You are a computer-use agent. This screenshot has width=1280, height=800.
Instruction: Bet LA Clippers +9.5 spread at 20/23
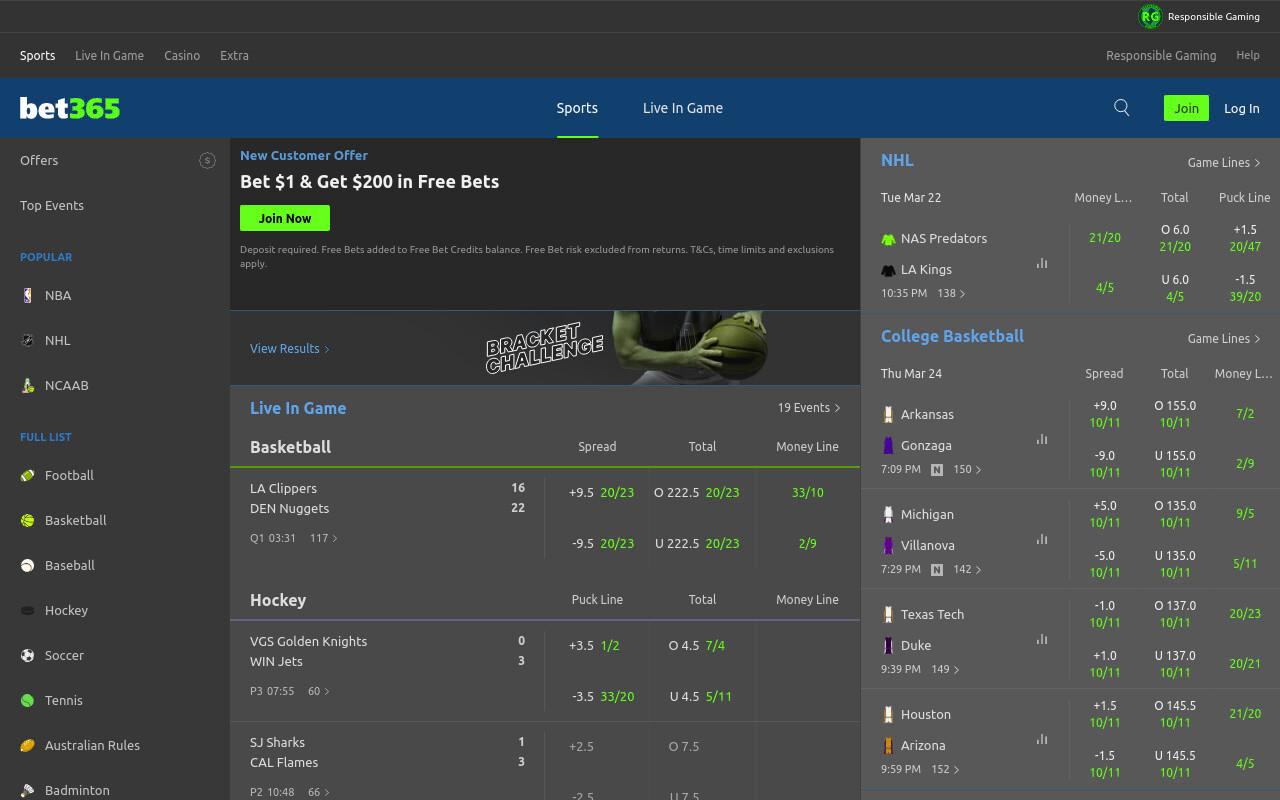coord(601,492)
